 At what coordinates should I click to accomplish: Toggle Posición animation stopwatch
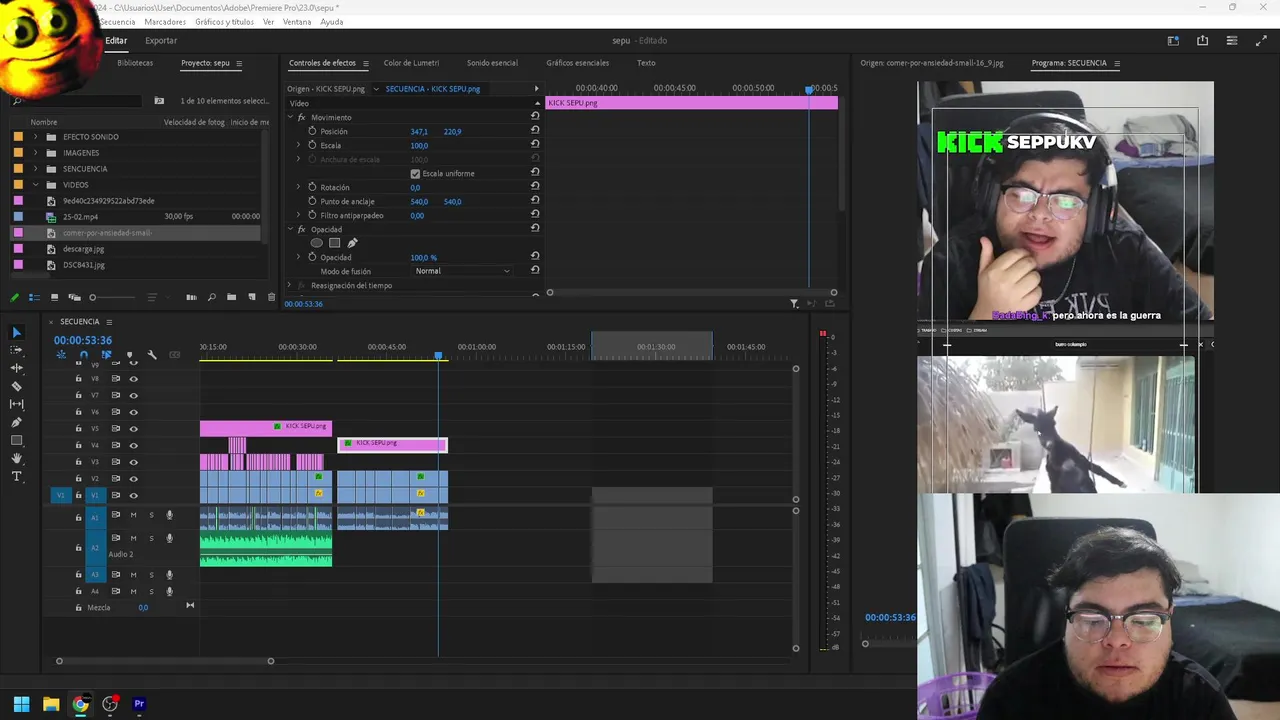(312, 131)
